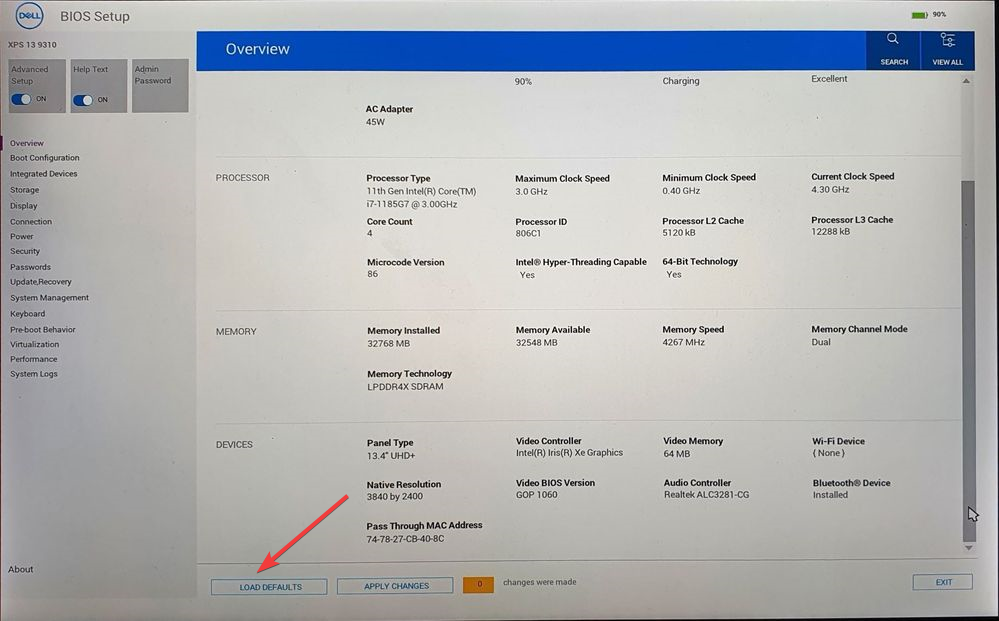This screenshot has width=999, height=621.
Task: Open System Logs
Action: pos(34,375)
